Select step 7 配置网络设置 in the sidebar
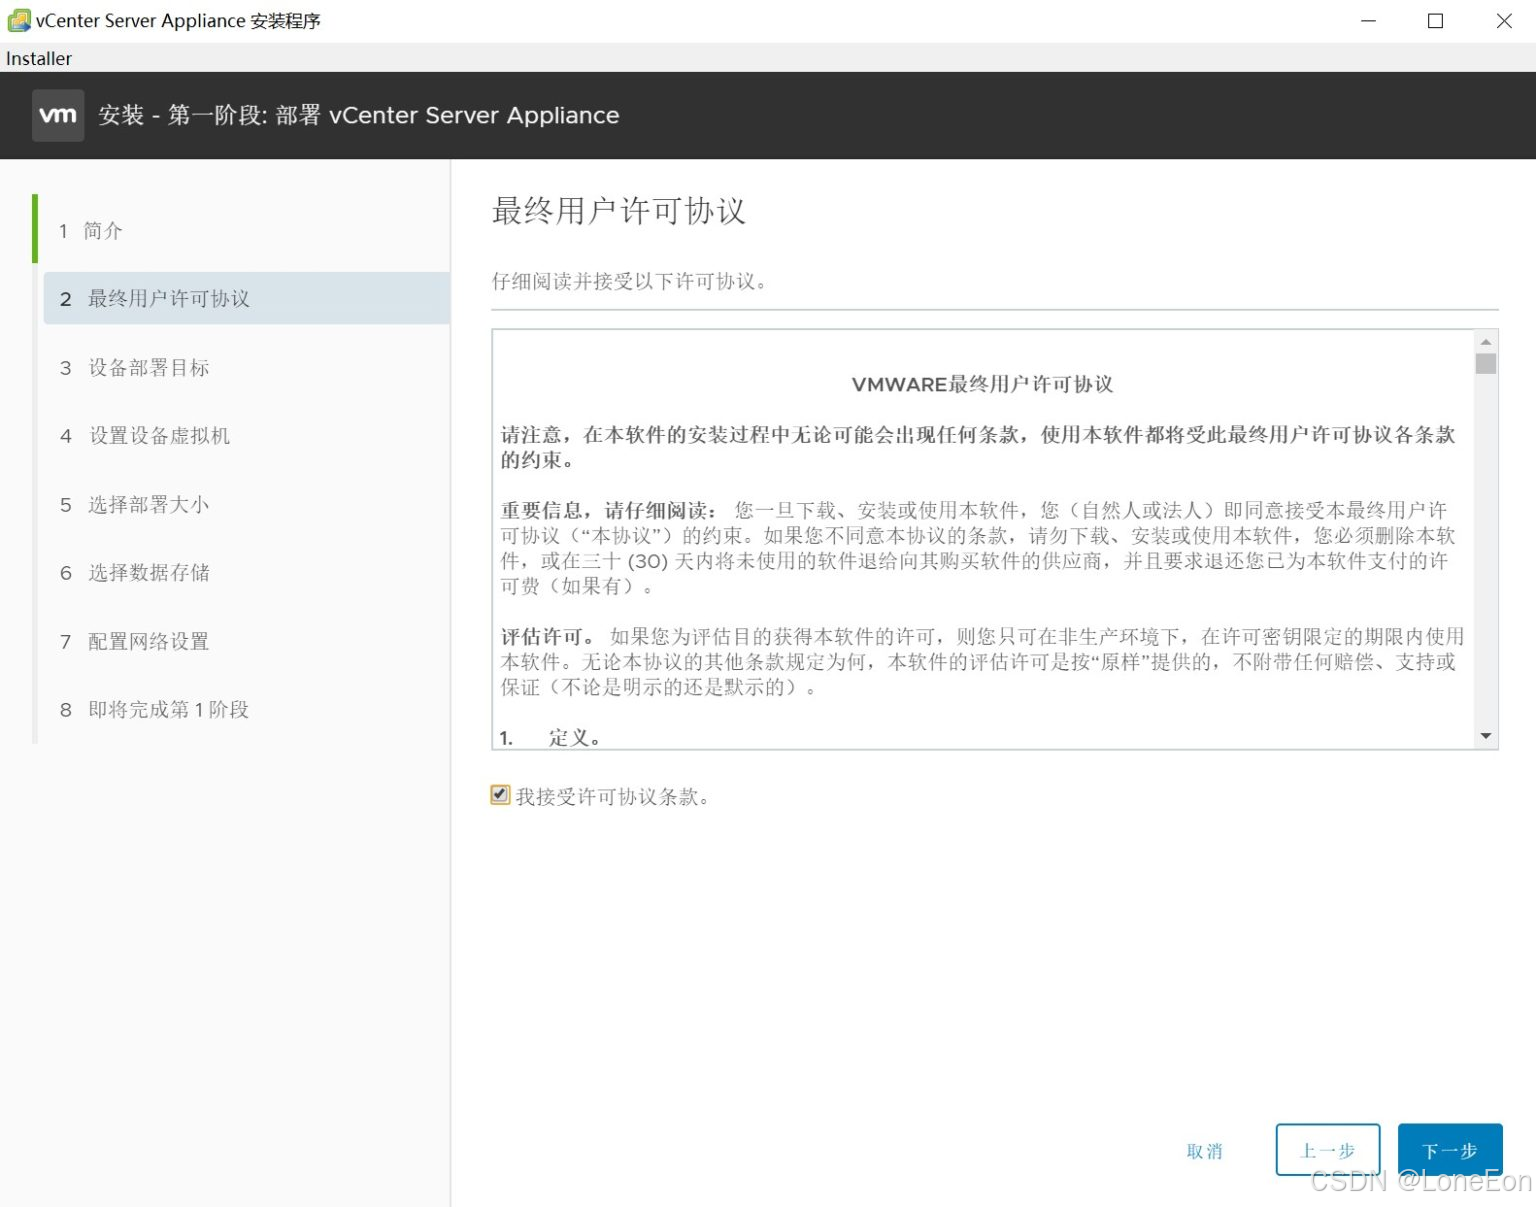This screenshot has width=1536, height=1207. point(147,641)
